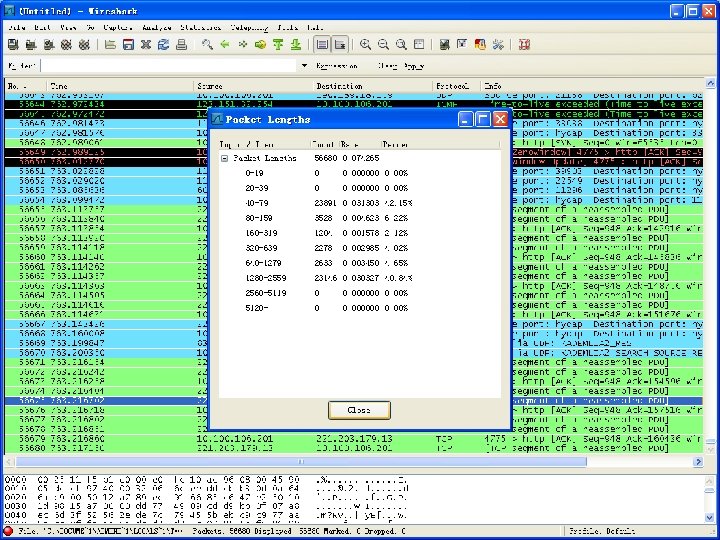Click the Apply filter button

click(x=414, y=66)
